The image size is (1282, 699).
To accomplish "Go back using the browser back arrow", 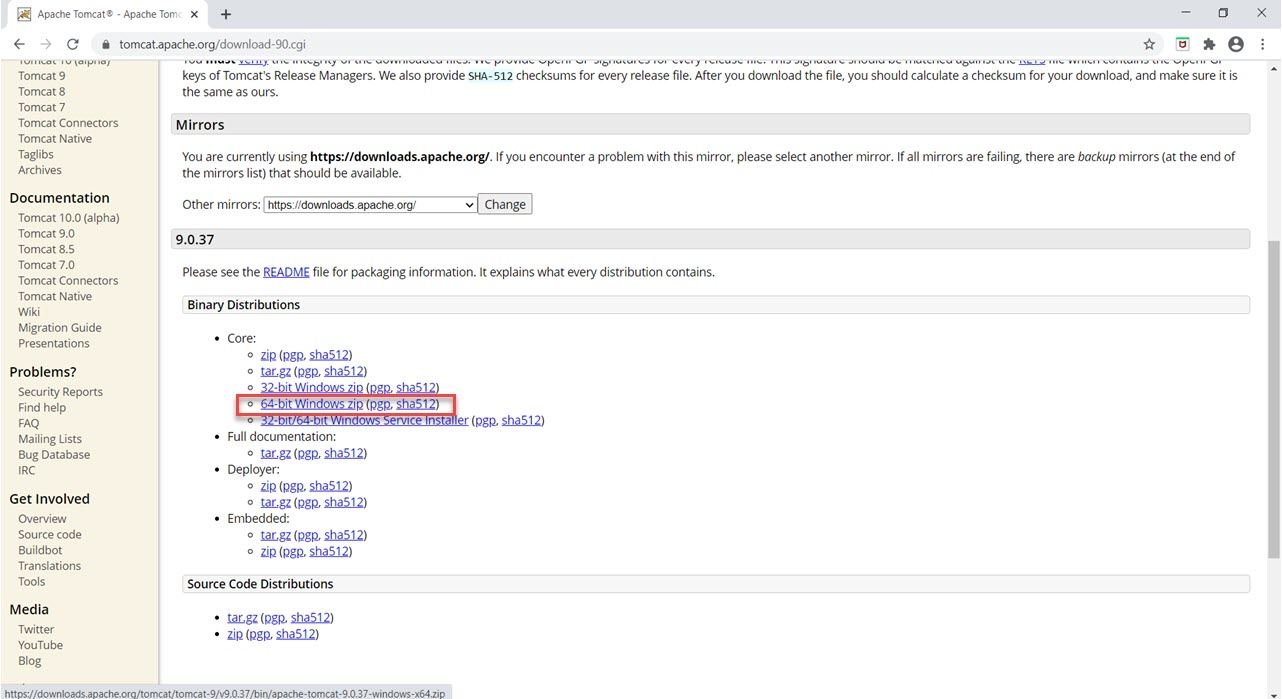I will [19, 44].
